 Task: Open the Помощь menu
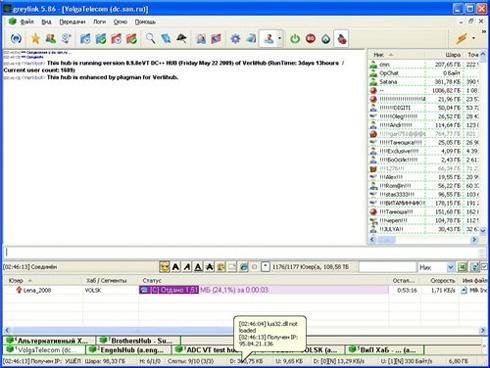pyautogui.click(x=145, y=22)
